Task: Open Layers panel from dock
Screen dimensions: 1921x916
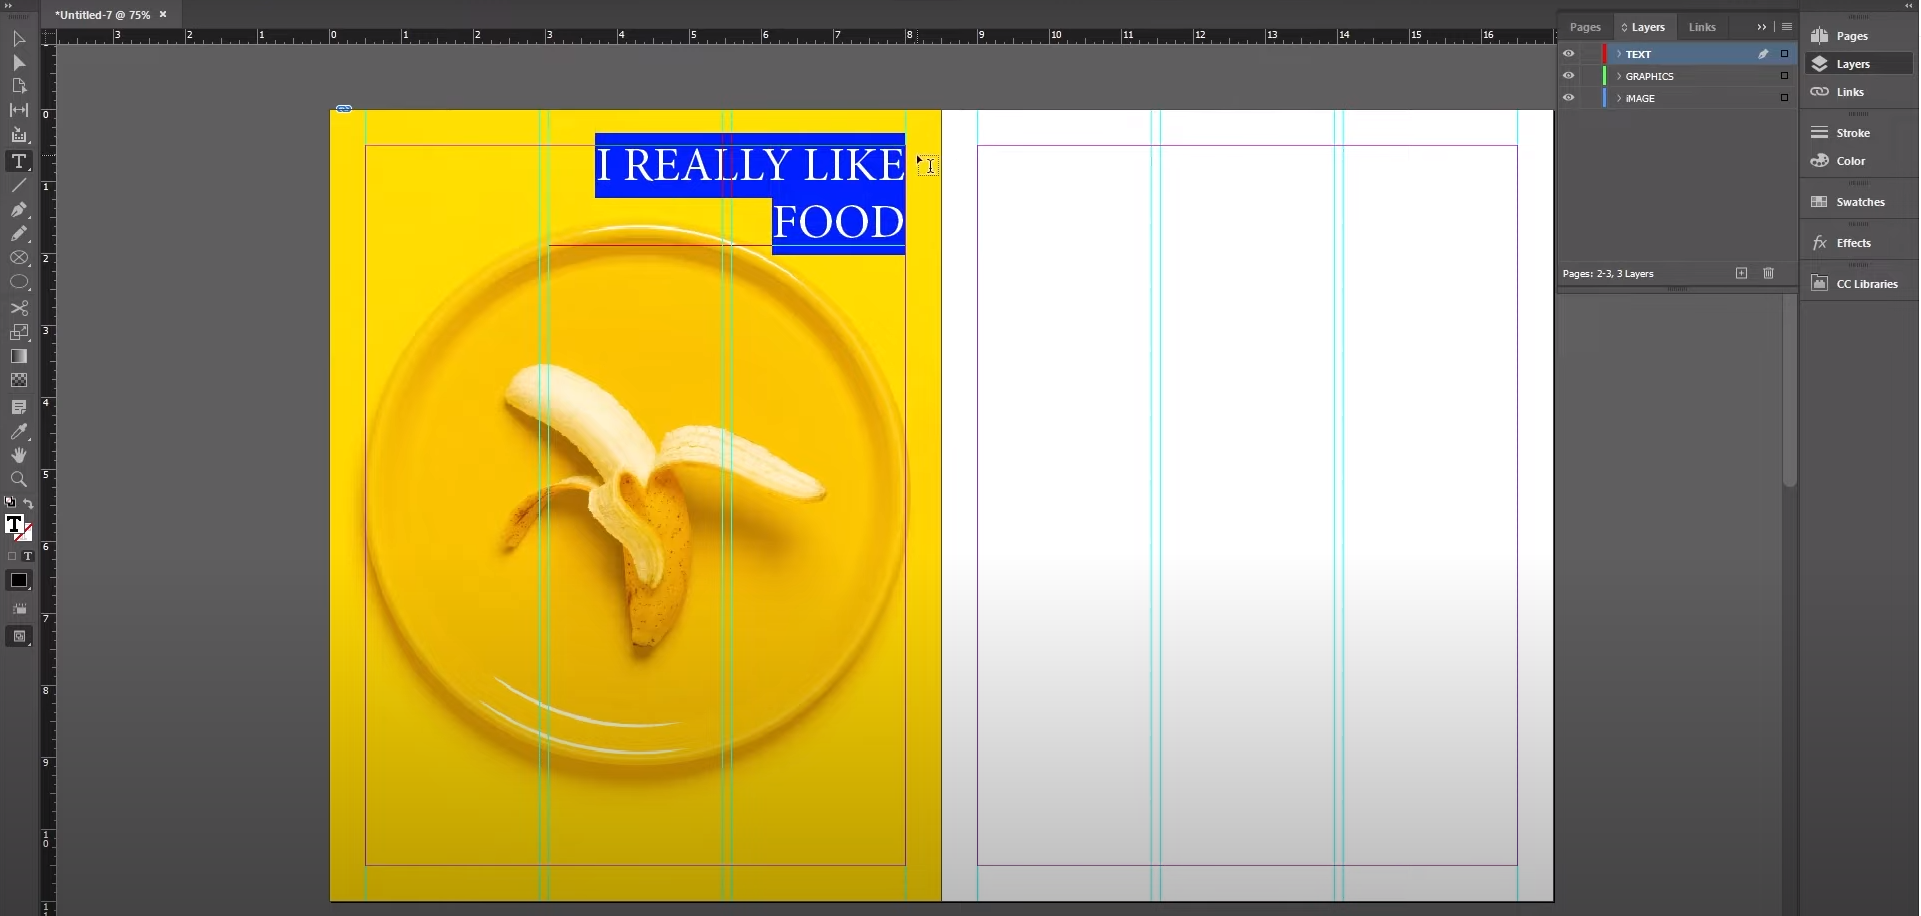Action: [x=1858, y=64]
